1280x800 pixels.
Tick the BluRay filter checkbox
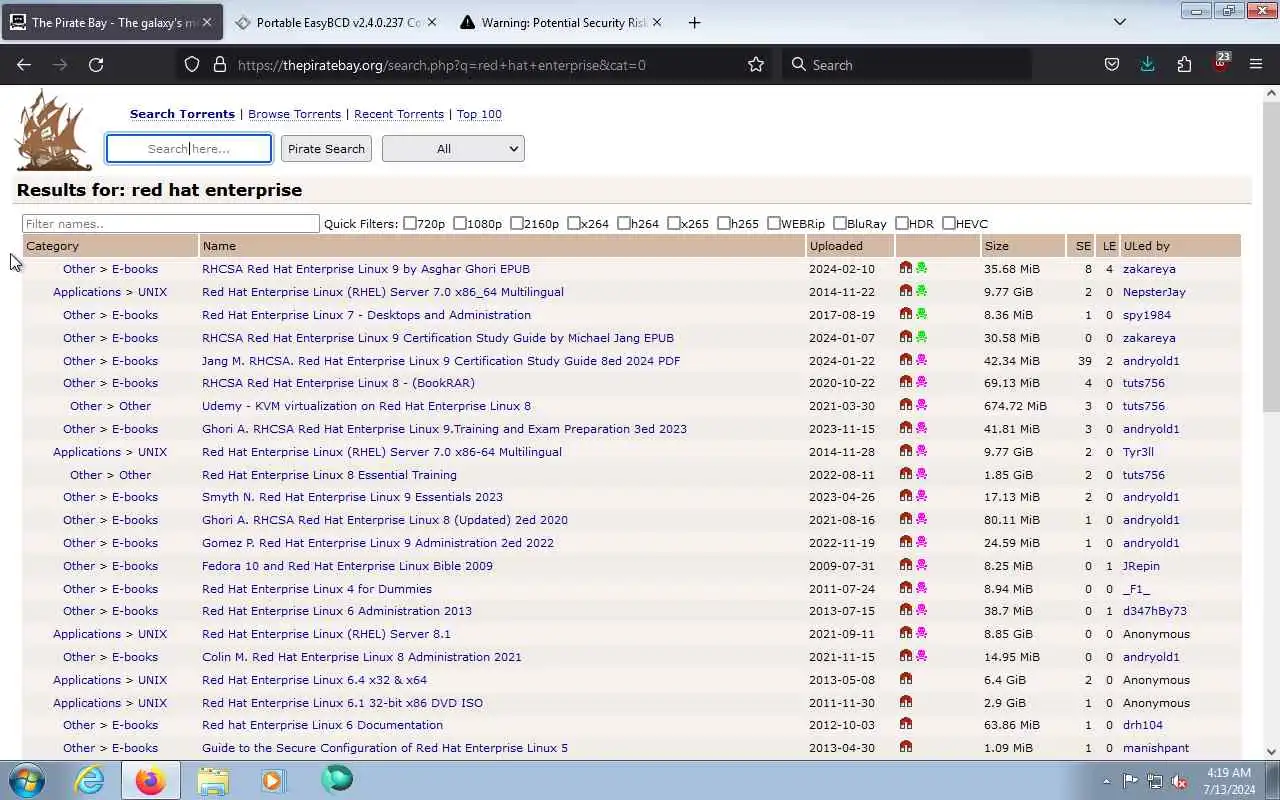pyautogui.click(x=840, y=223)
